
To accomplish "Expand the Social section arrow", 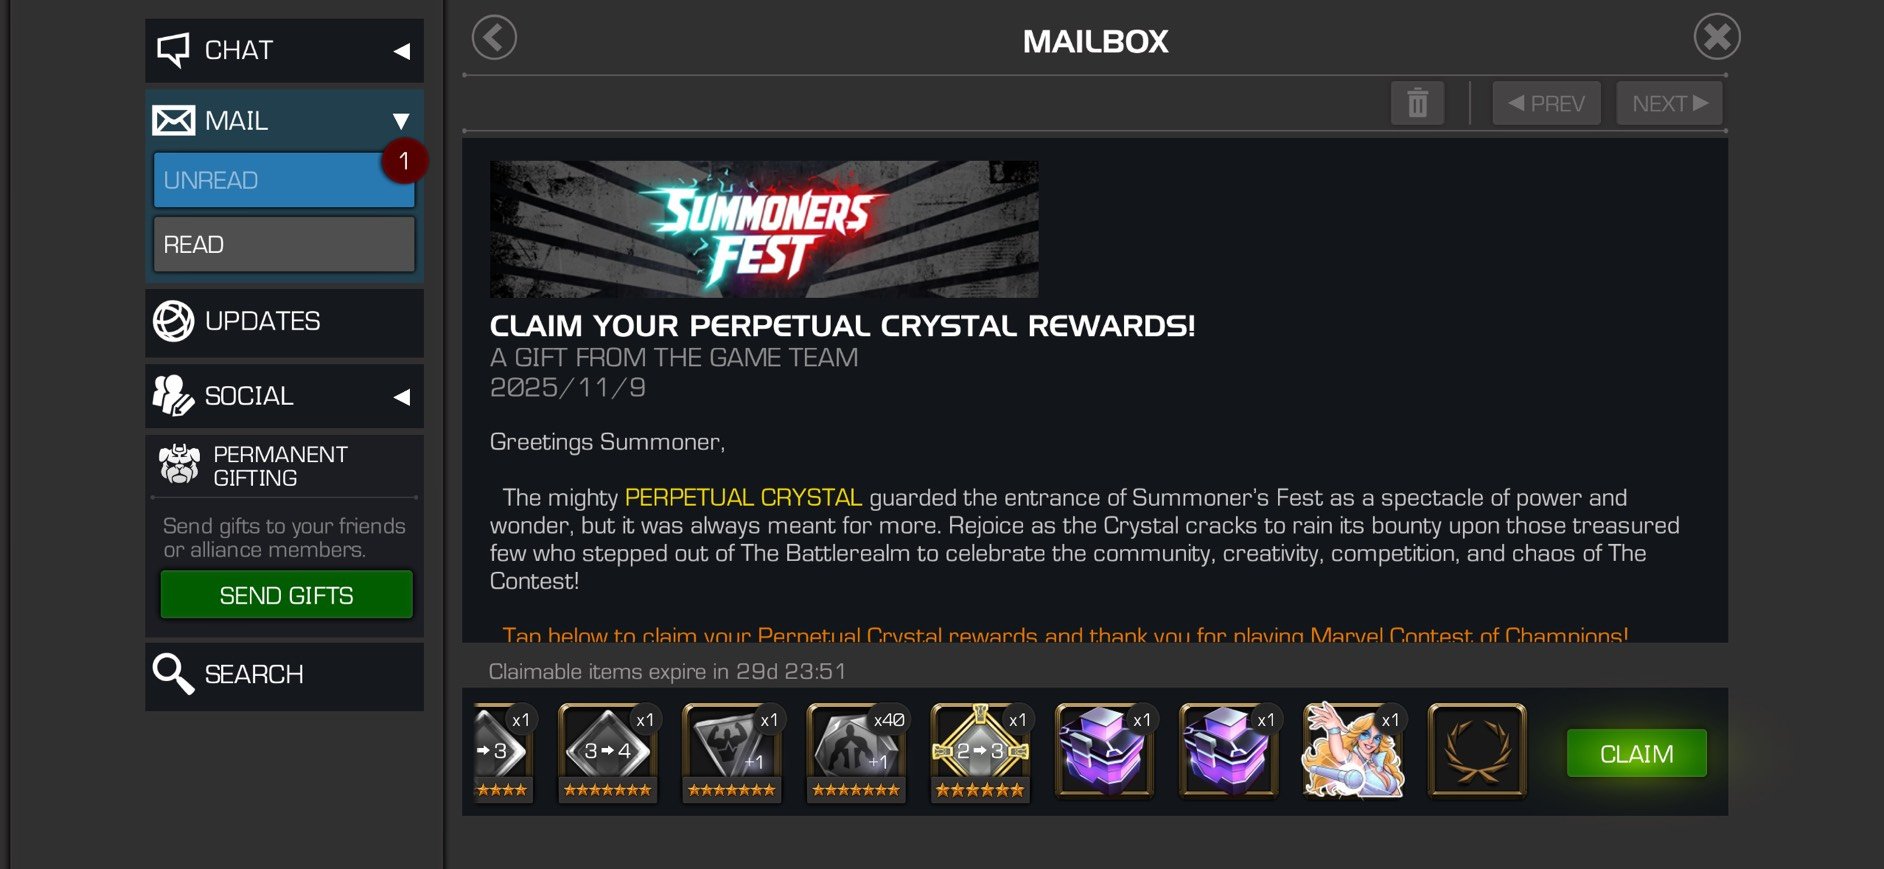I will (402, 397).
